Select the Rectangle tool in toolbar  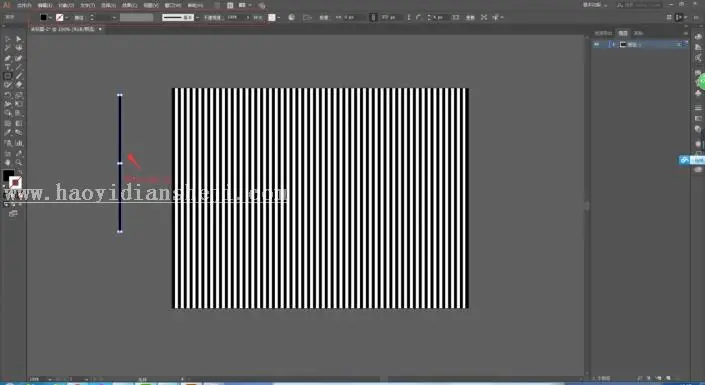pos(8,76)
